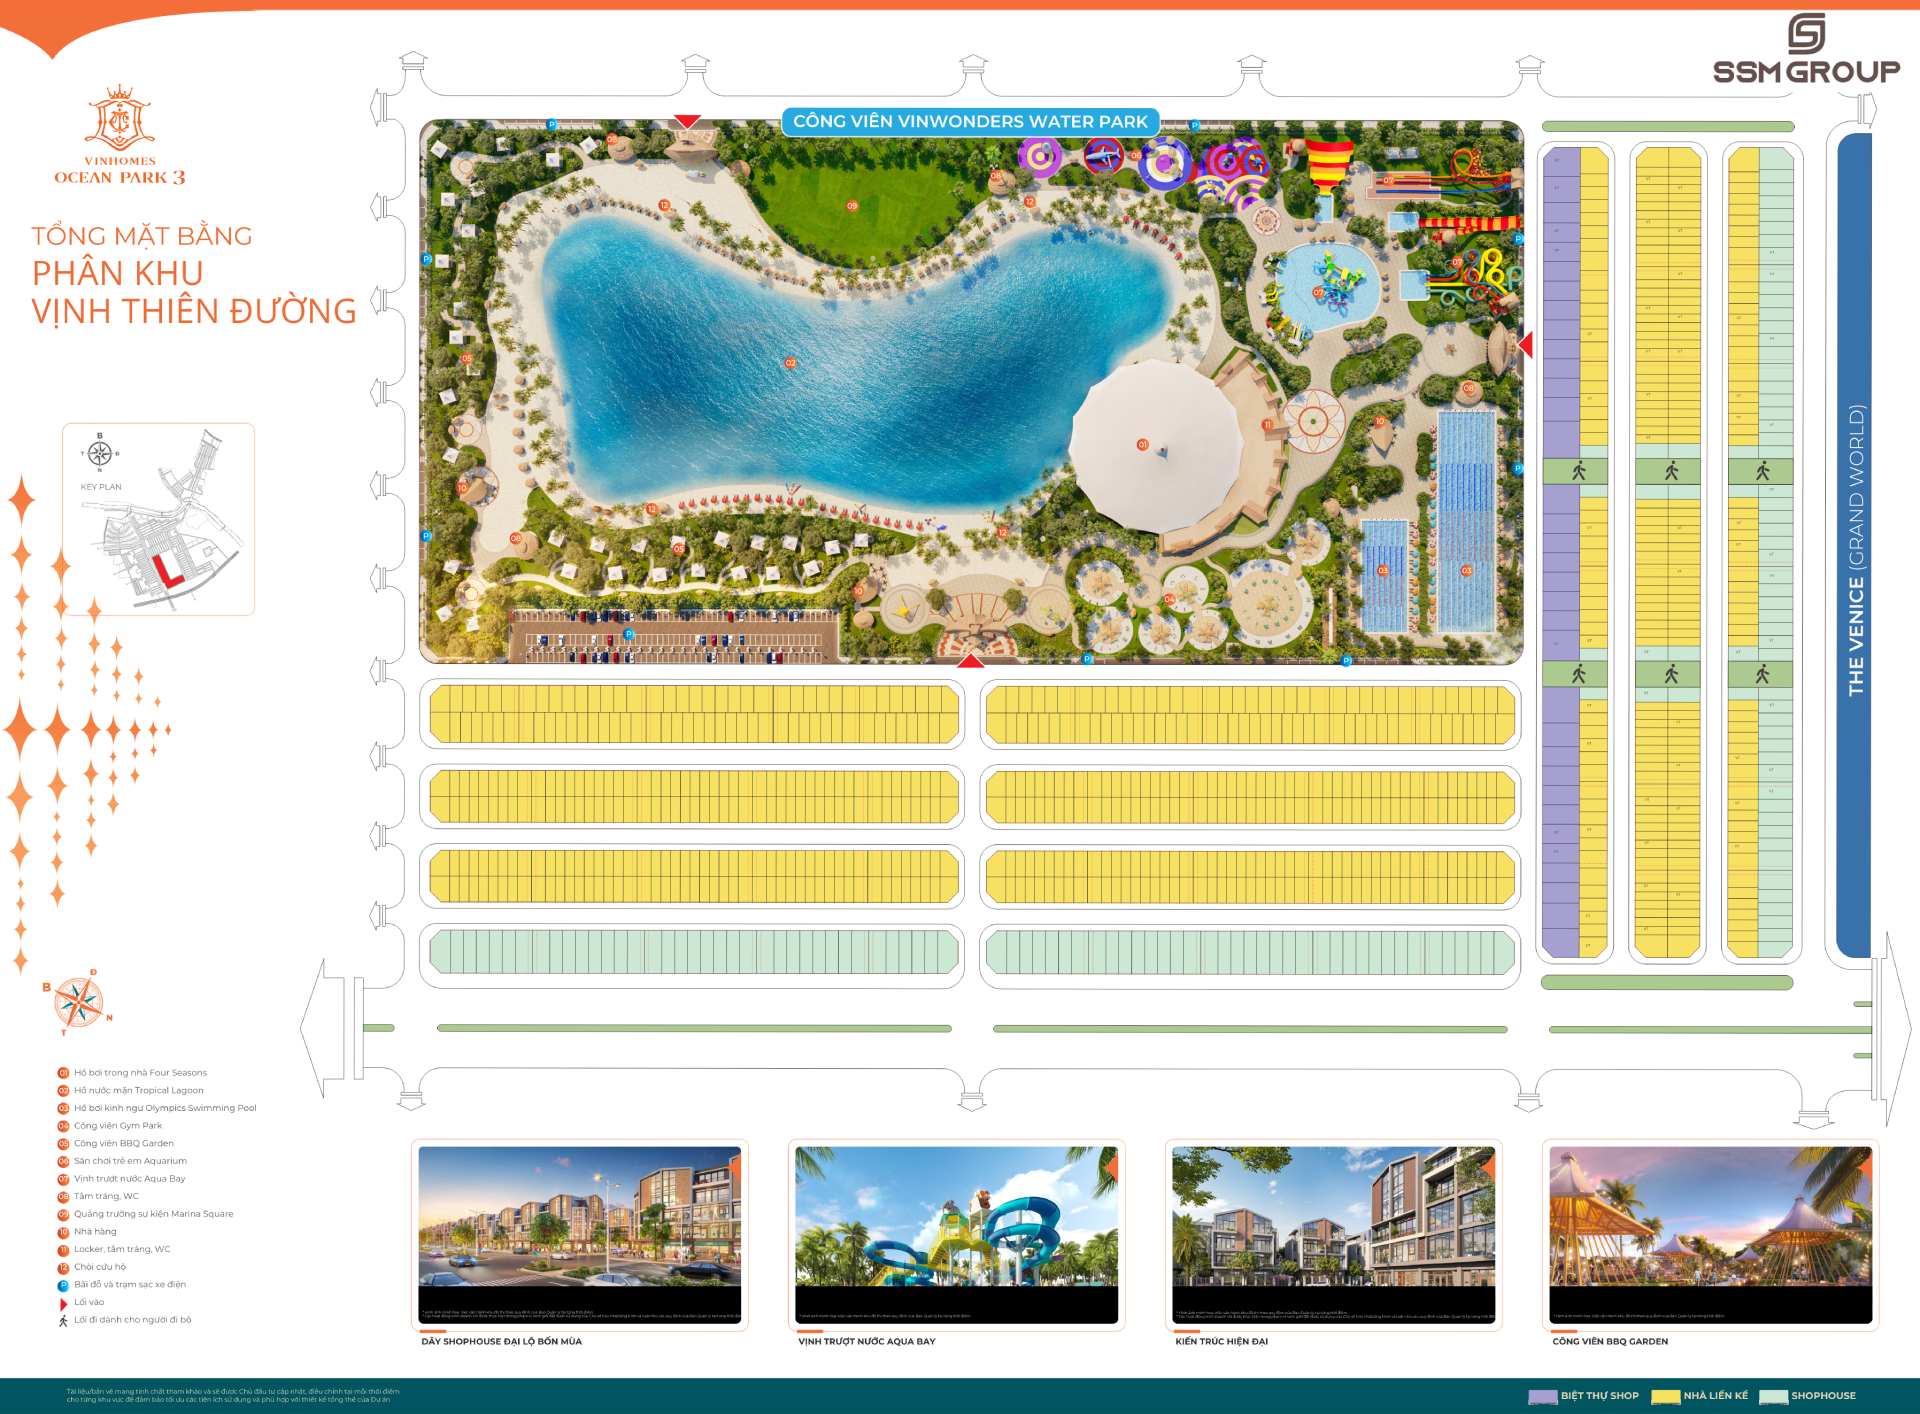Open the Vịnh Trượt Nước Aqua Bay image
Image resolution: width=1920 pixels, height=1414 pixels.
coord(956,1235)
